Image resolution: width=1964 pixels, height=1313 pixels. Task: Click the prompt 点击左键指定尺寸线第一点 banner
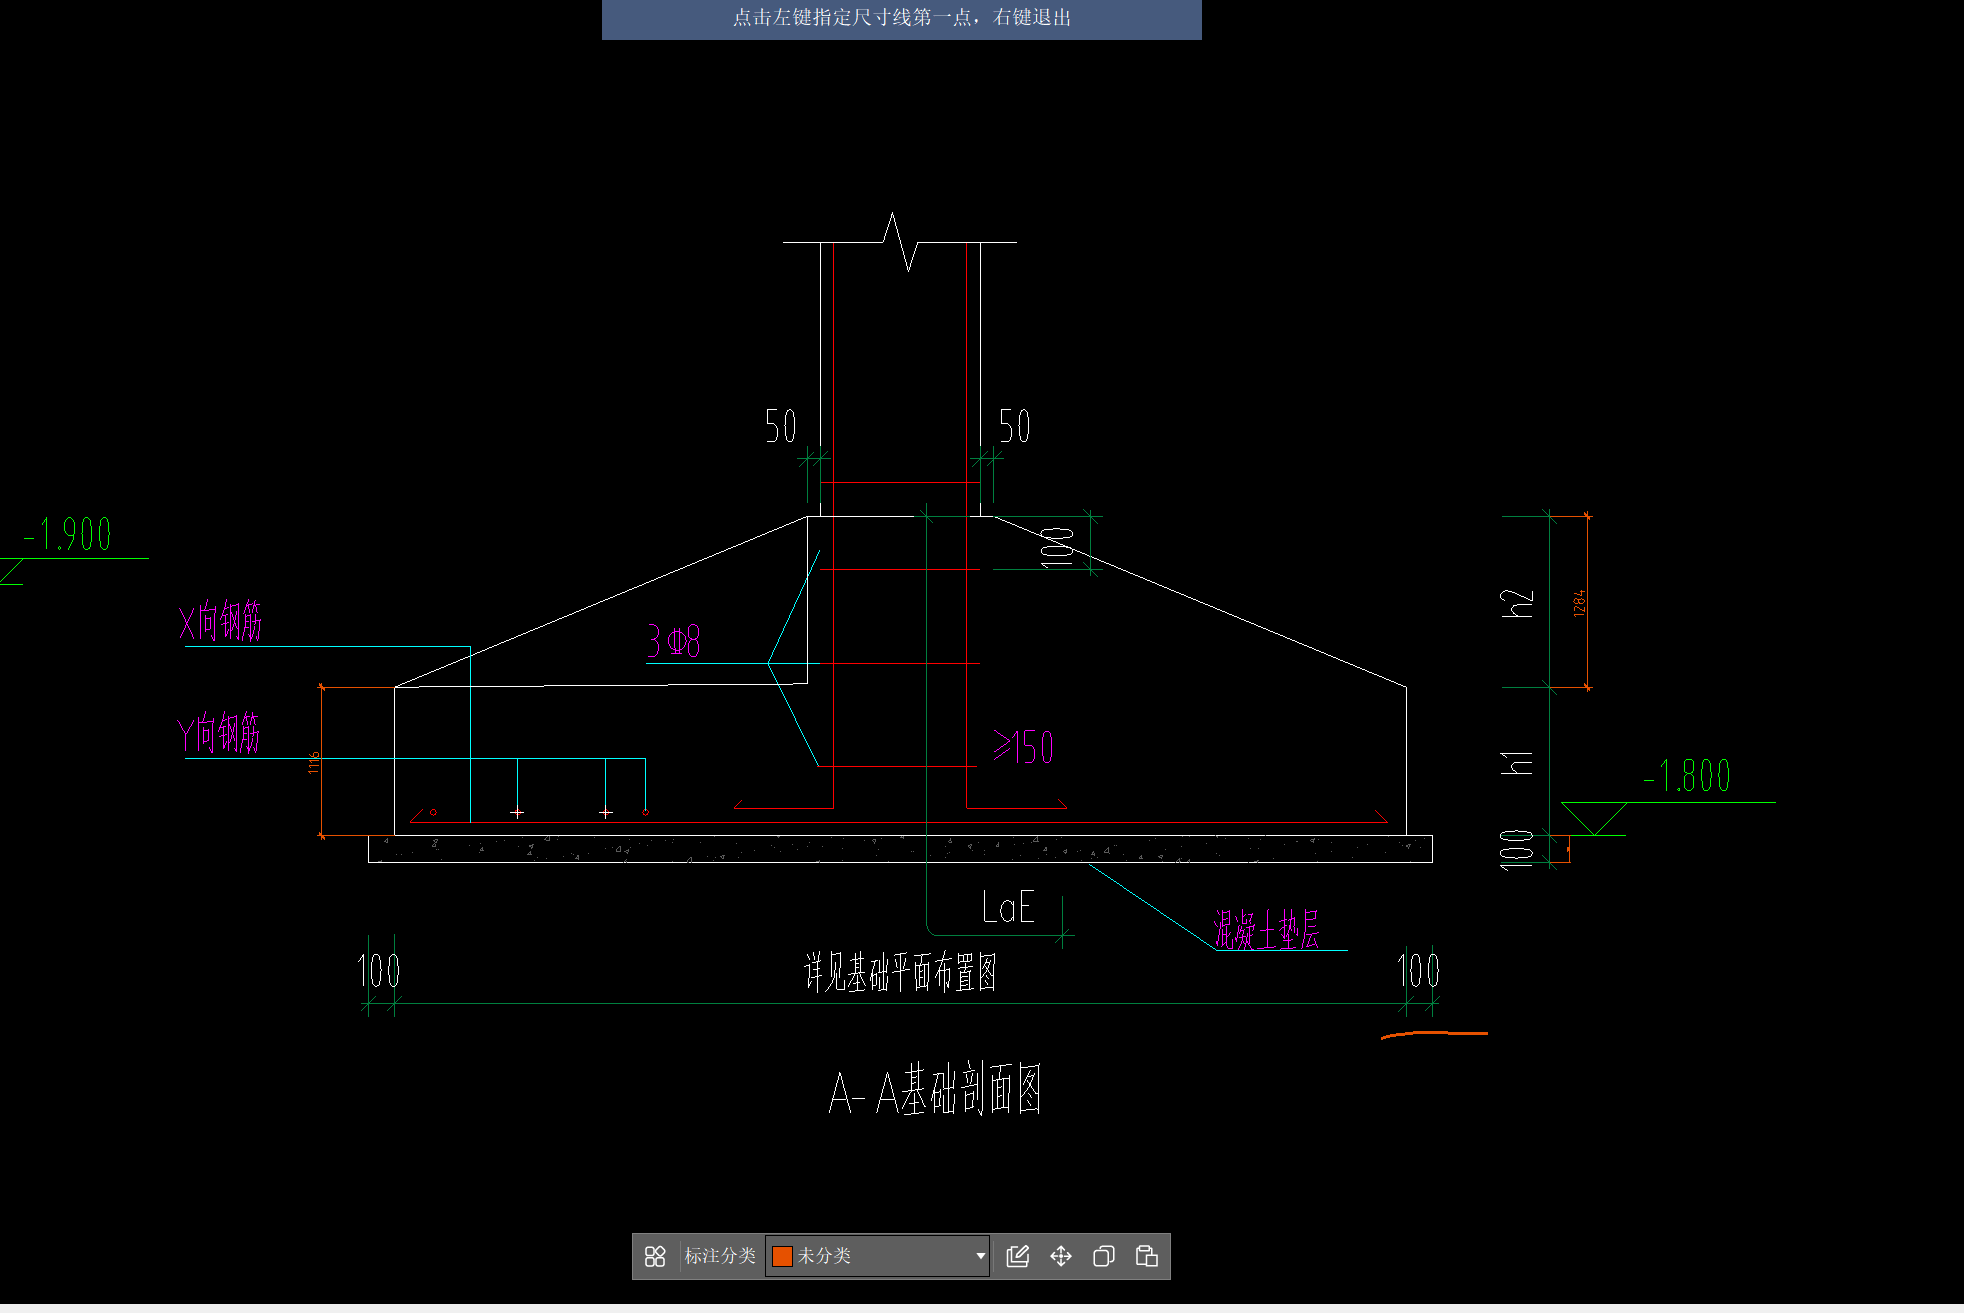coord(901,18)
